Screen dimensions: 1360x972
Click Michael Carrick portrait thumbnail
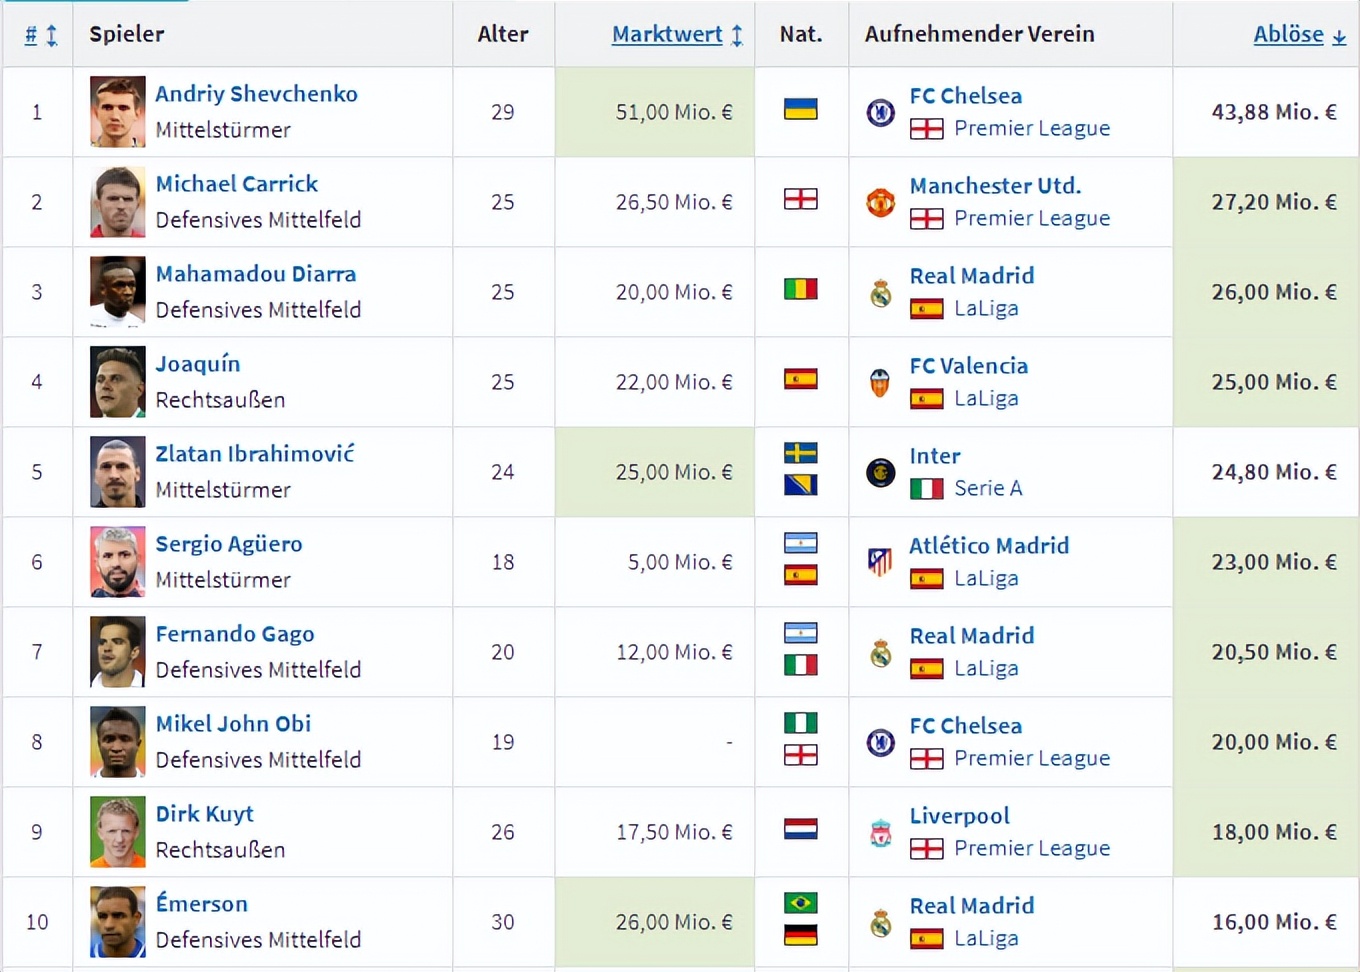point(118,202)
